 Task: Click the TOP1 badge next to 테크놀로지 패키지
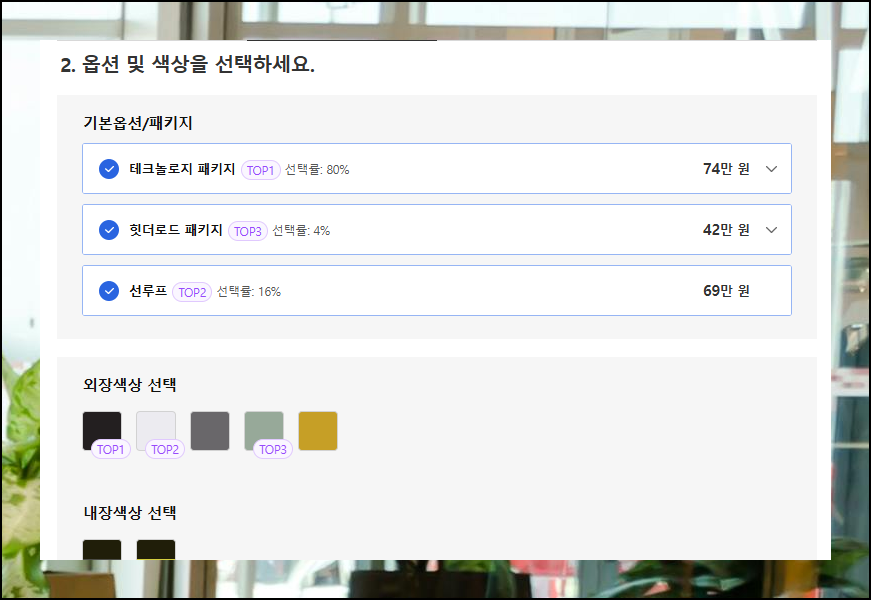261,170
